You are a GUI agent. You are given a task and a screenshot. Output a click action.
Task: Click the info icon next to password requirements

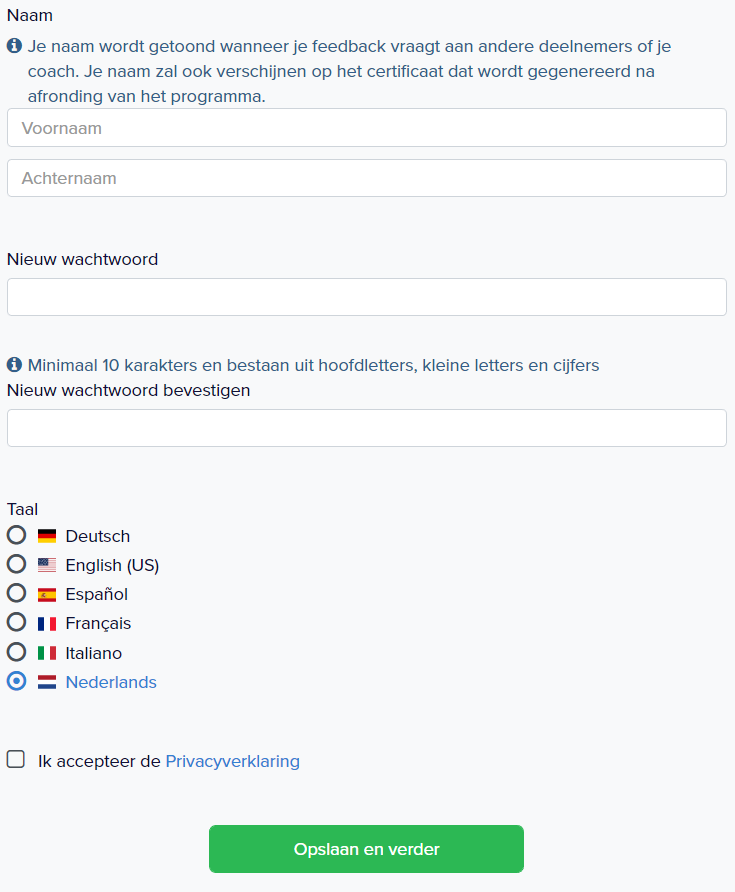[x=14, y=364]
